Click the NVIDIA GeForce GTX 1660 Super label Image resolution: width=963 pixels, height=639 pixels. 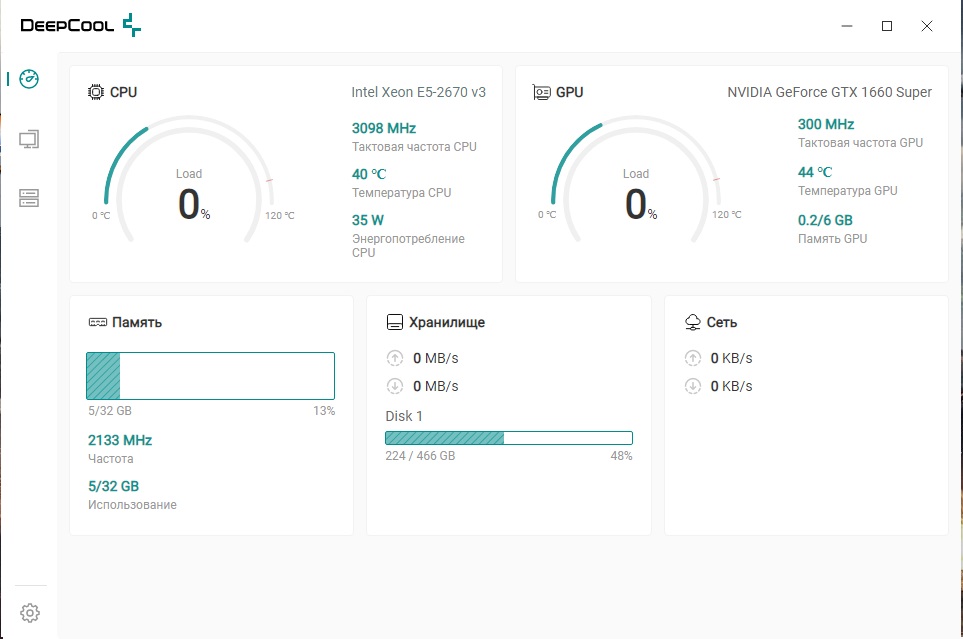tap(829, 92)
